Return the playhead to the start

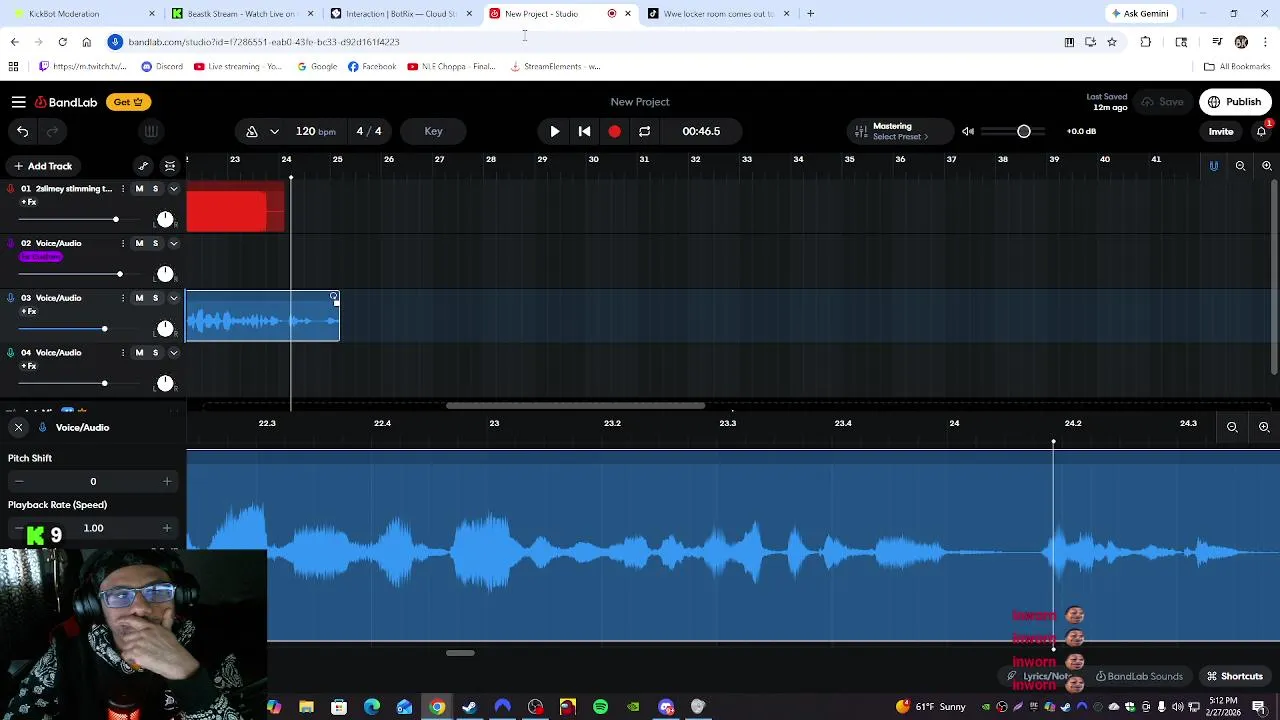pyautogui.click(x=585, y=131)
